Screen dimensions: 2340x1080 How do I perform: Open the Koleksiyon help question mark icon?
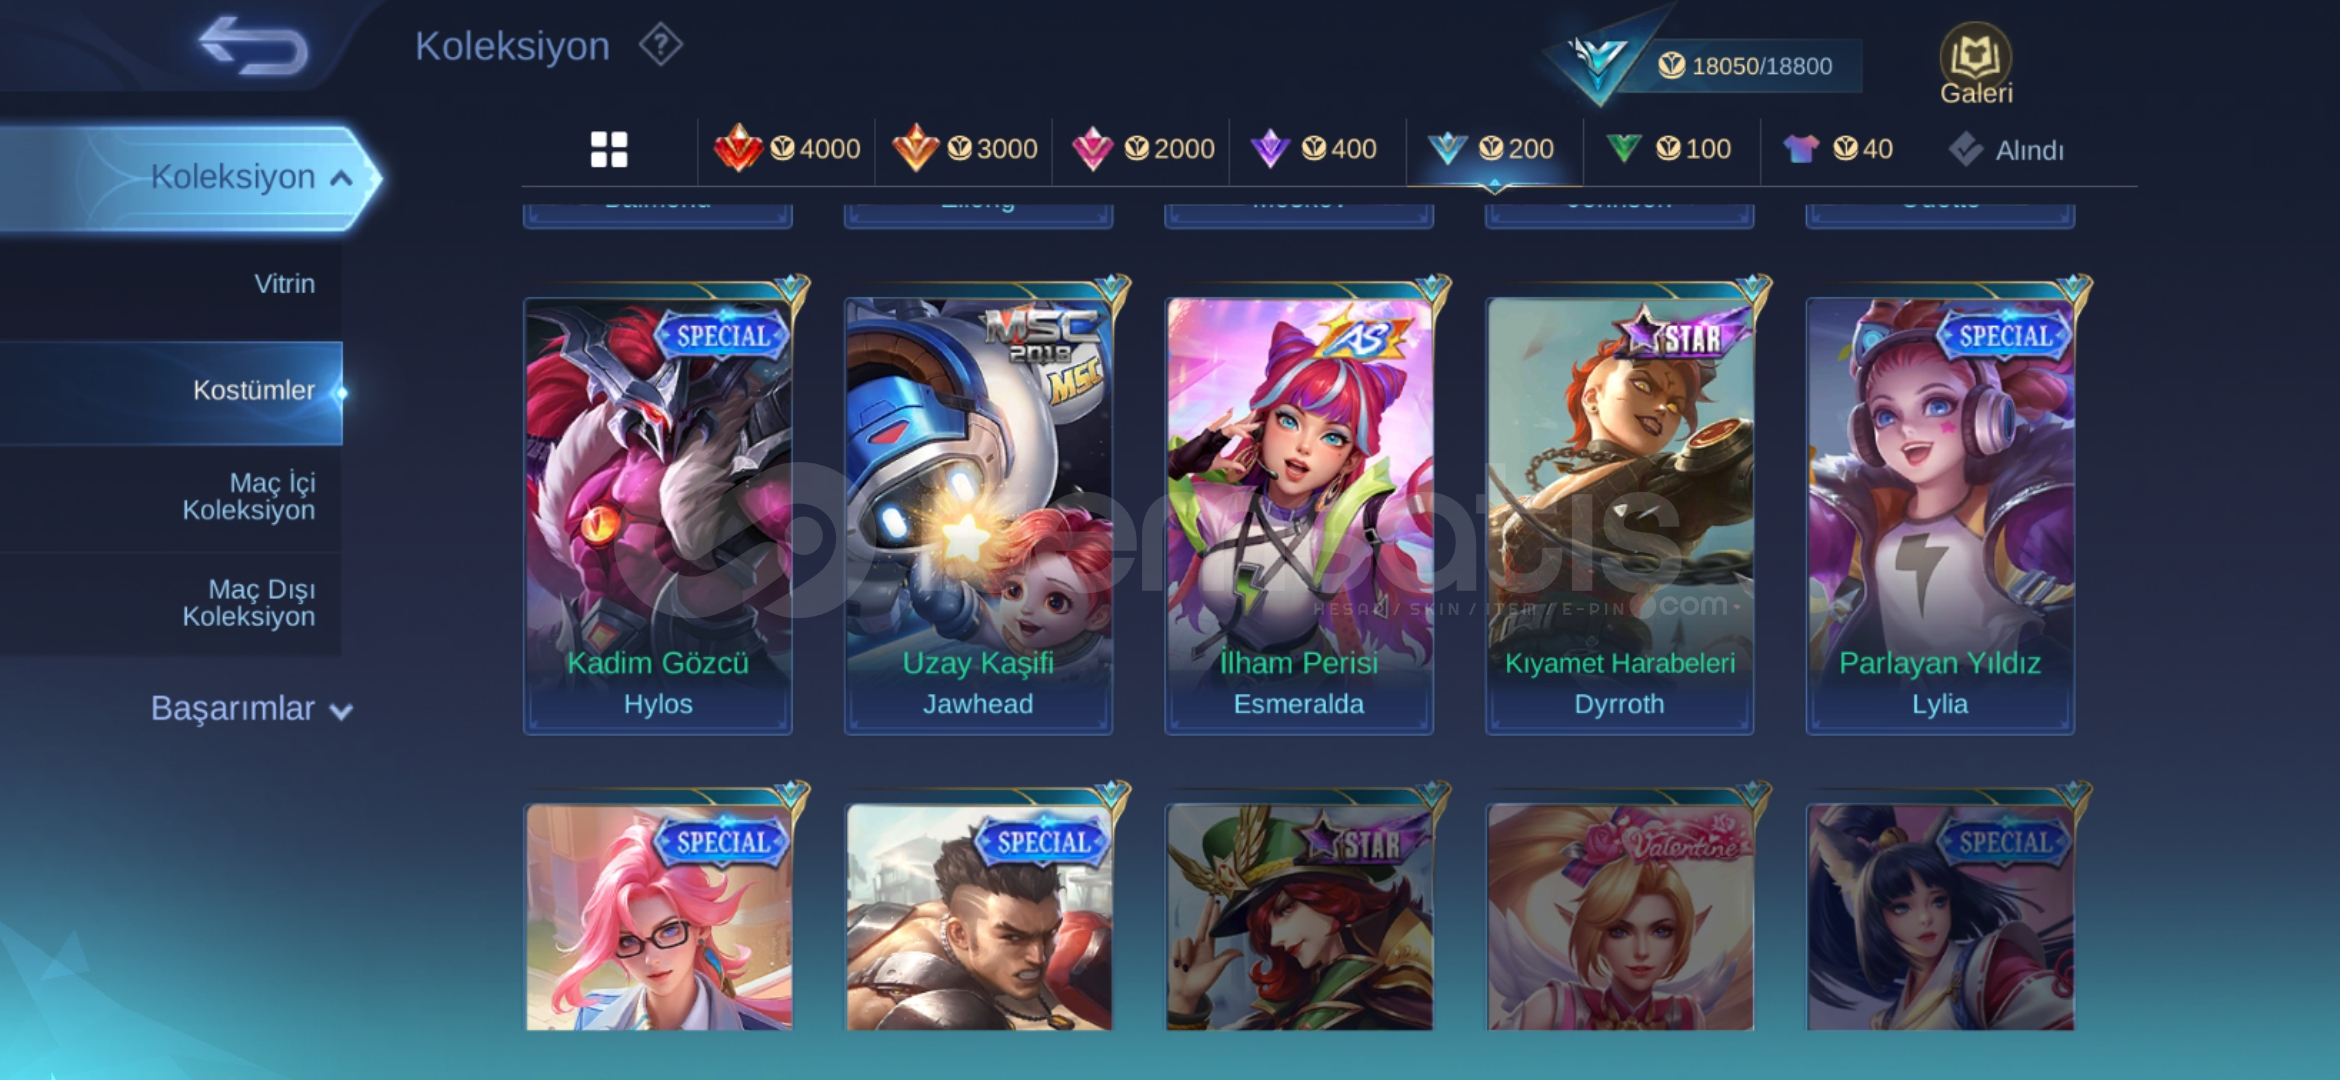click(660, 45)
